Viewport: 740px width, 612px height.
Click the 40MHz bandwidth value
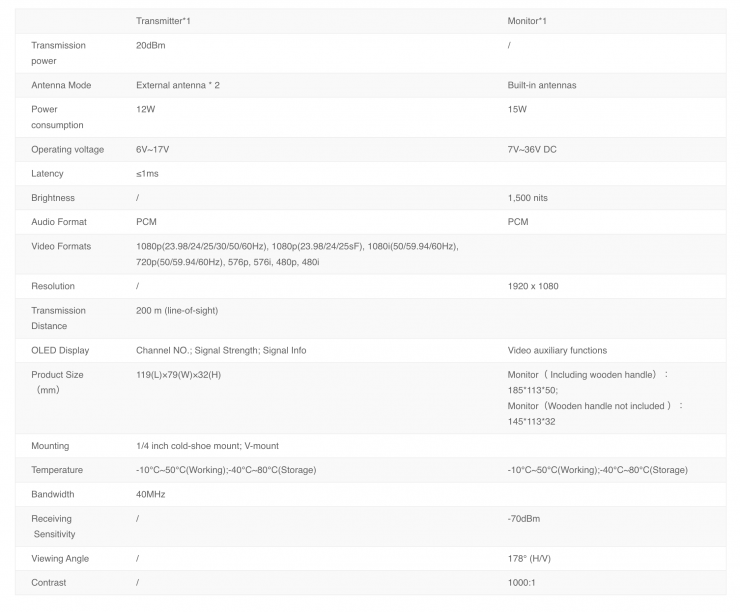point(150,494)
